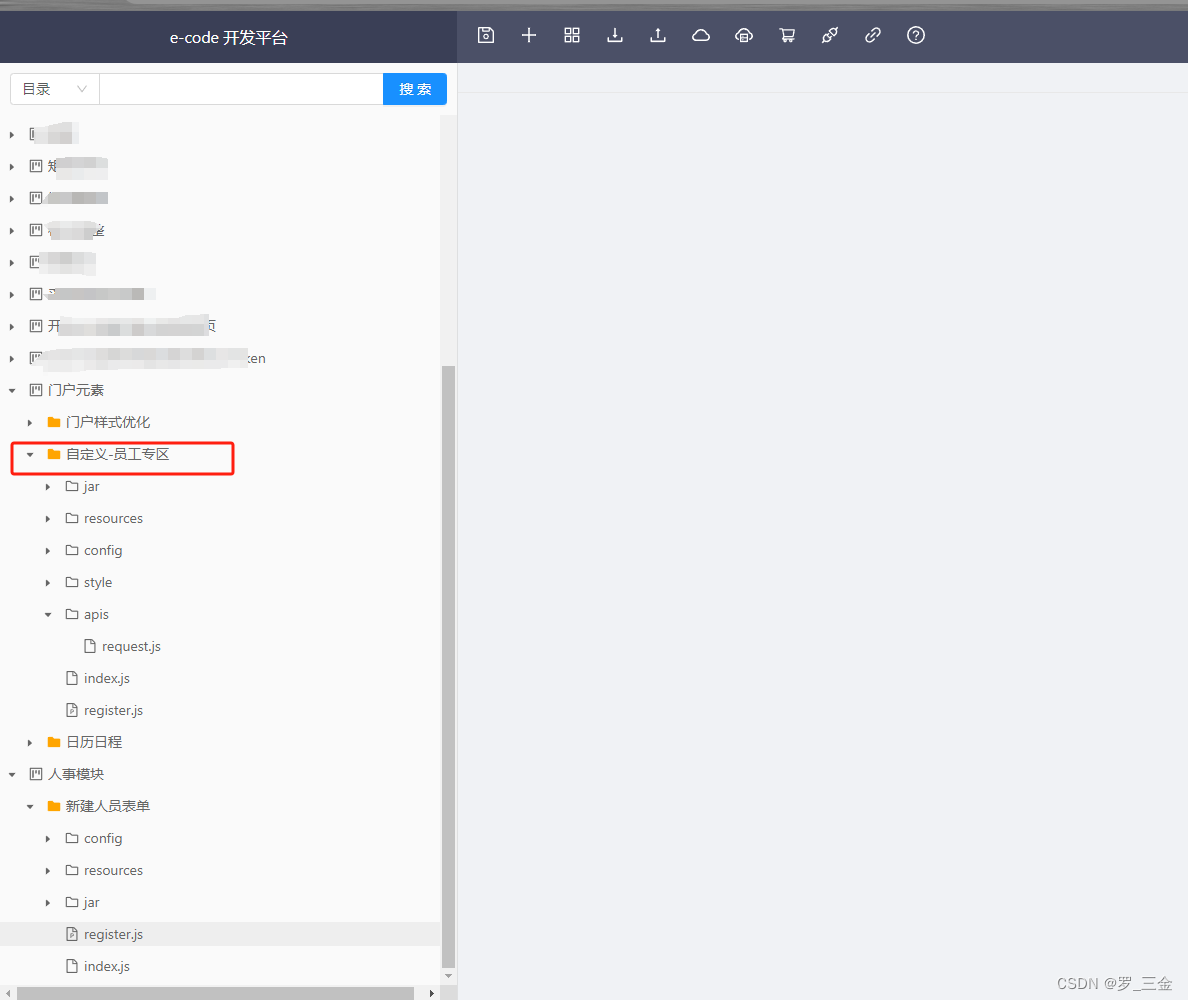Viewport: 1188px width, 1000px height.
Task: Click the 门户元素 module icon
Action: pos(36,390)
